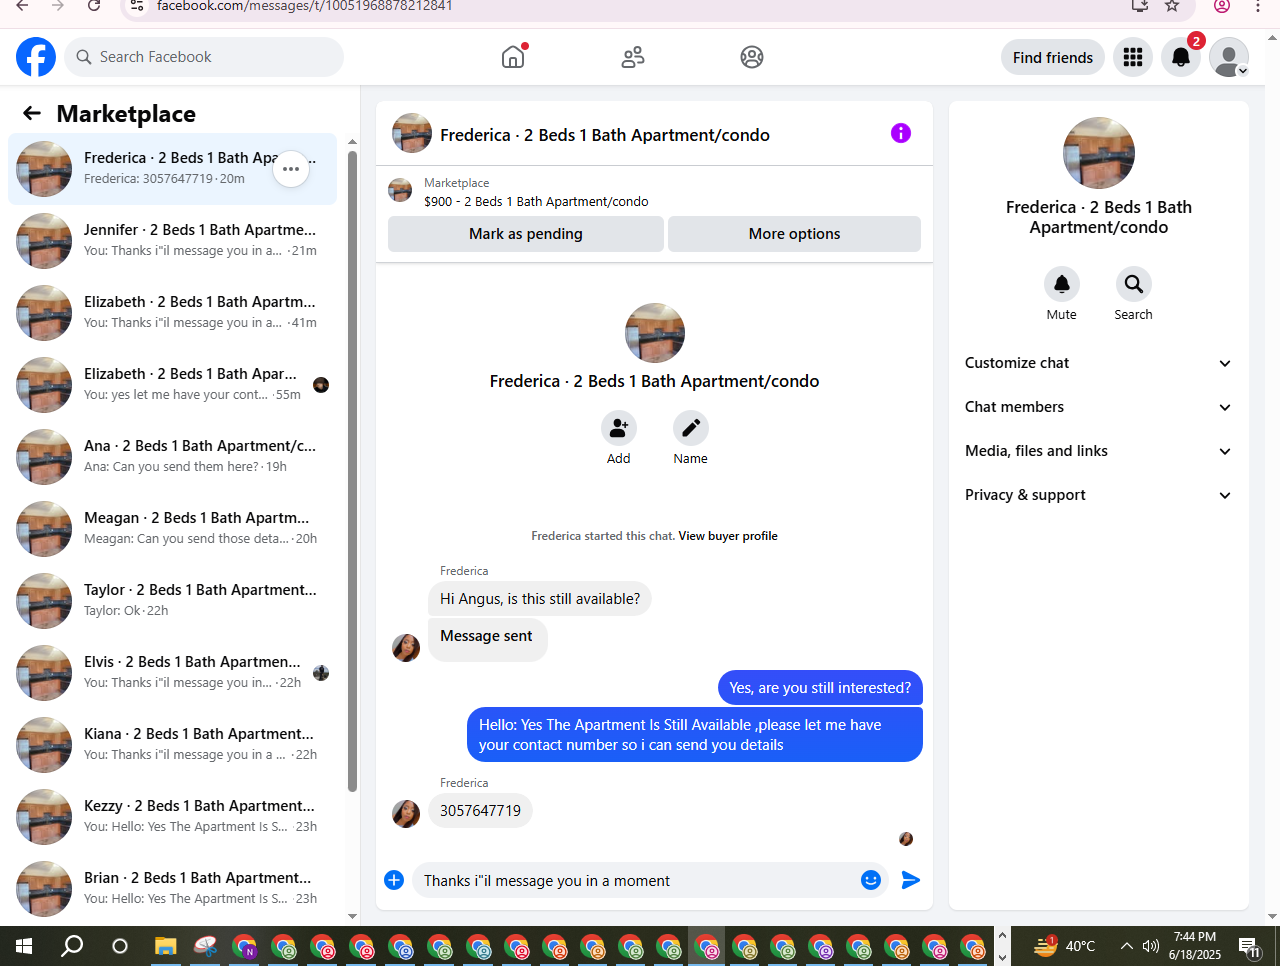Image resolution: width=1280 pixels, height=966 pixels.
Task: Click the Mark as pending button
Action: [x=526, y=234]
